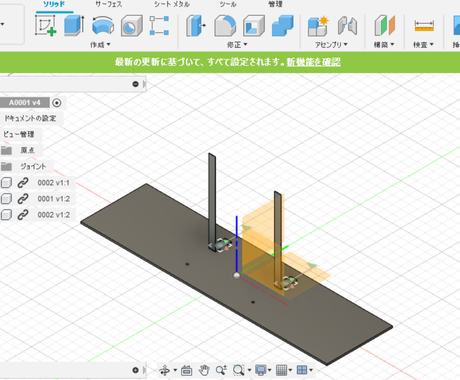The image size is (460, 380).
Task: Select the Extrude tool
Action: click(74, 25)
